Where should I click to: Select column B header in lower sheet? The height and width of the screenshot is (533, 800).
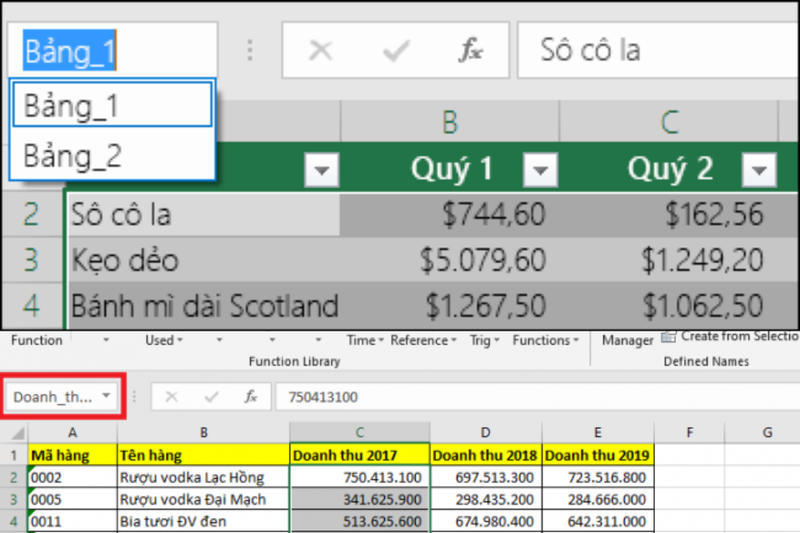point(204,433)
